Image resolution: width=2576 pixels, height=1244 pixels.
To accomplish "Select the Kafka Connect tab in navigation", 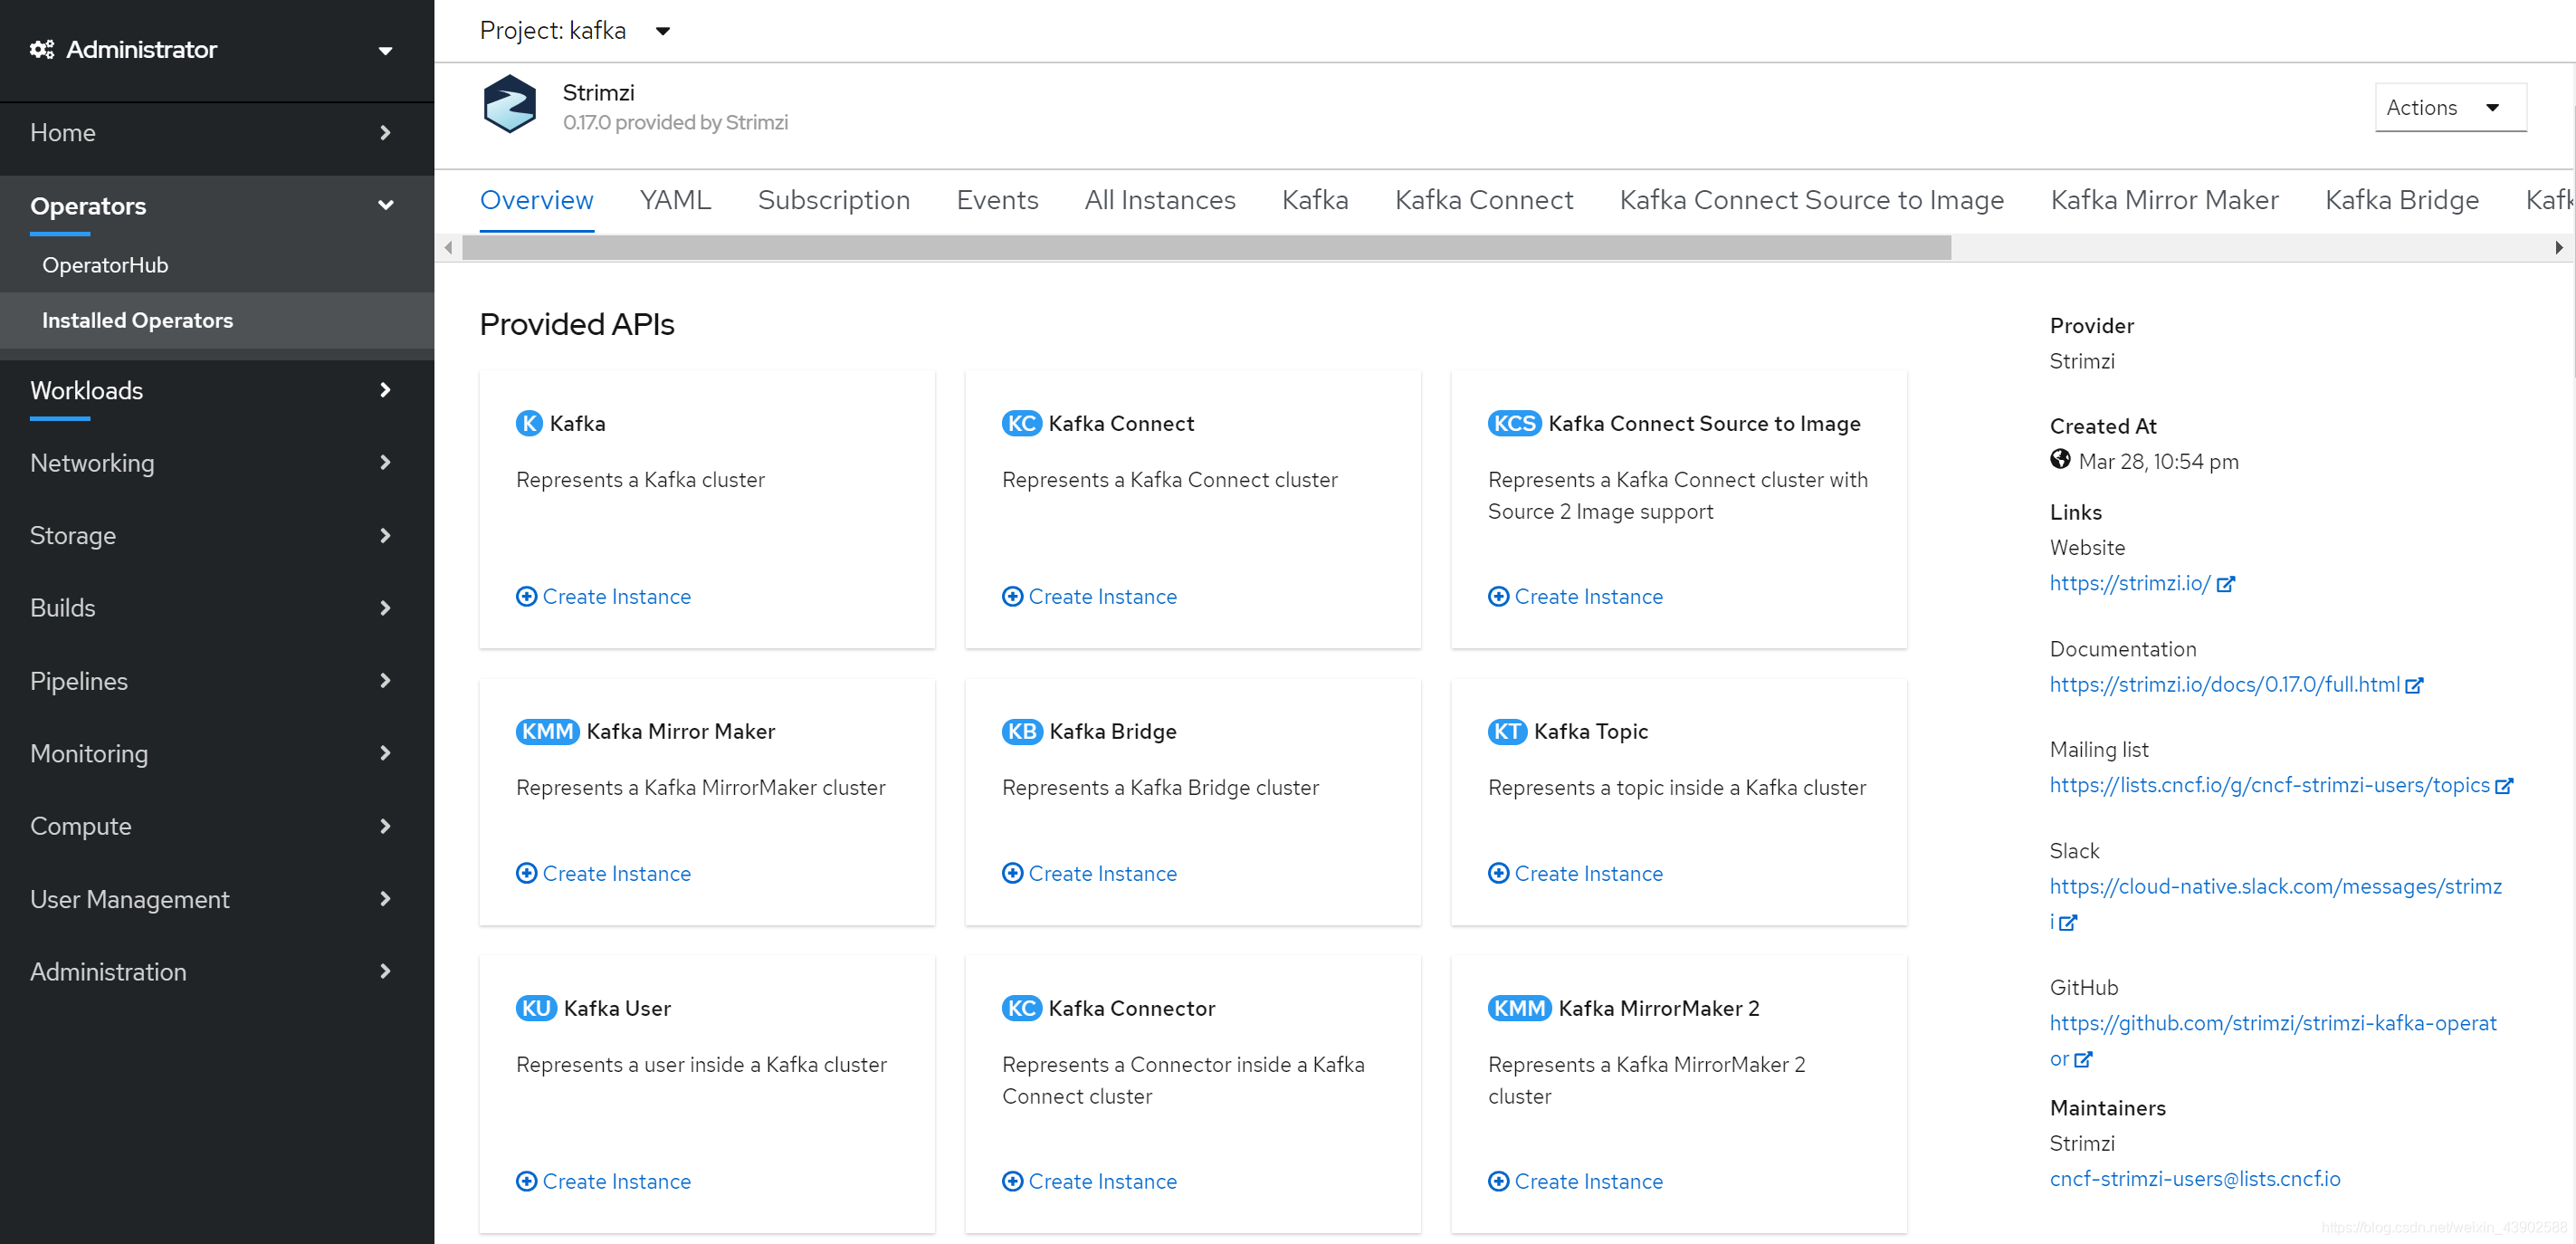I will [x=1482, y=200].
